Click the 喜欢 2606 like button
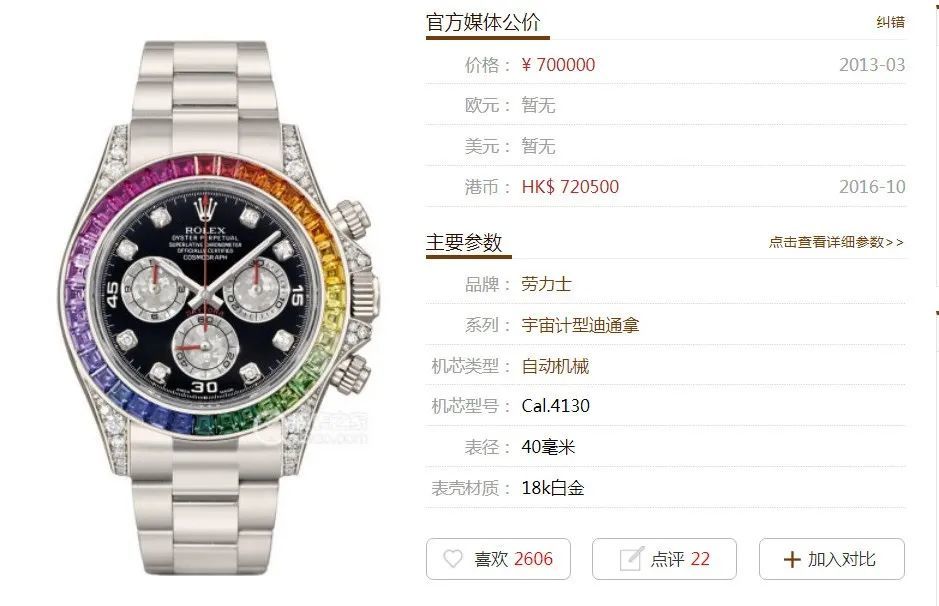This screenshot has width=939, height=606. 498,559
